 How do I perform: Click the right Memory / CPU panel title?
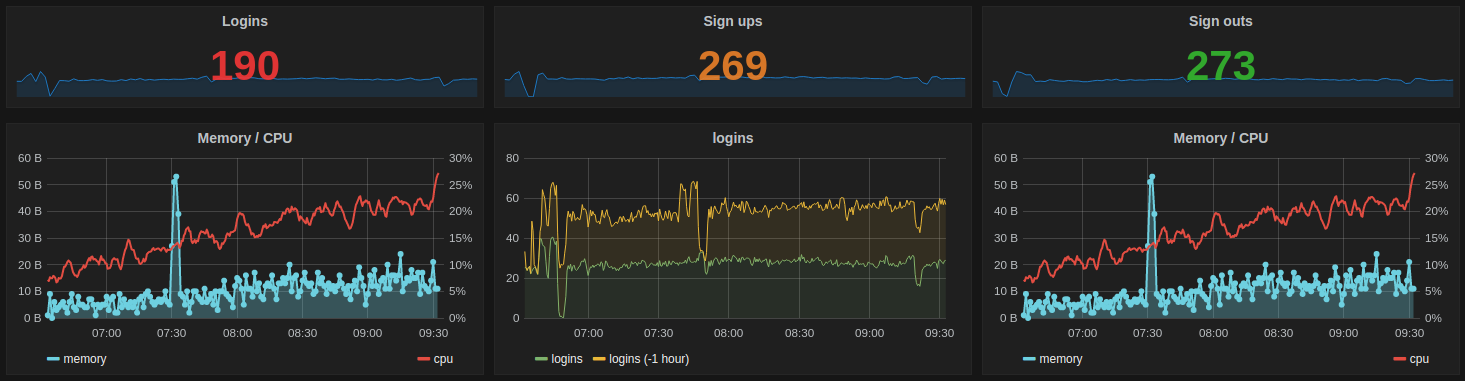click(x=1221, y=138)
